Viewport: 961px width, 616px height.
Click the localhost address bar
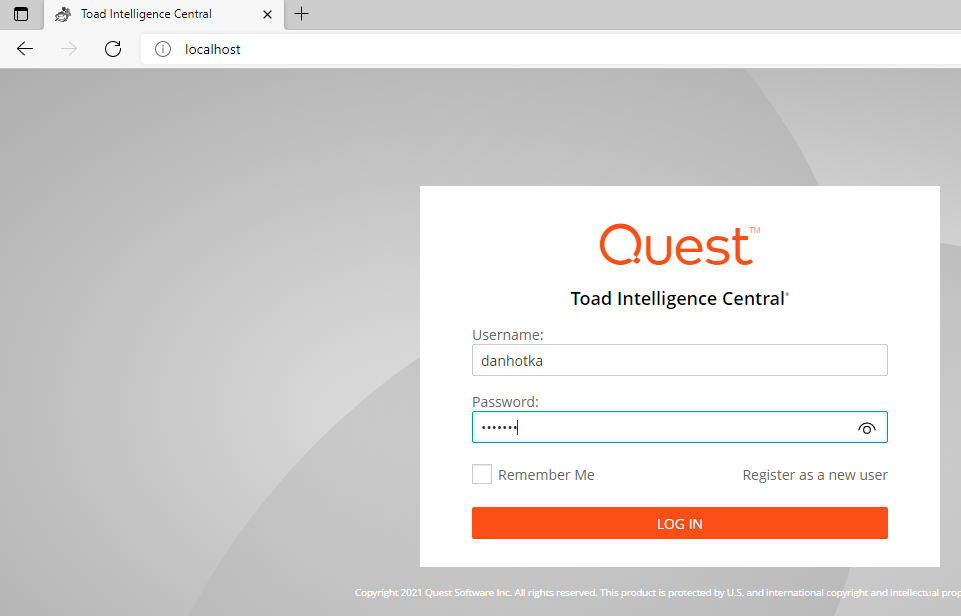point(552,49)
